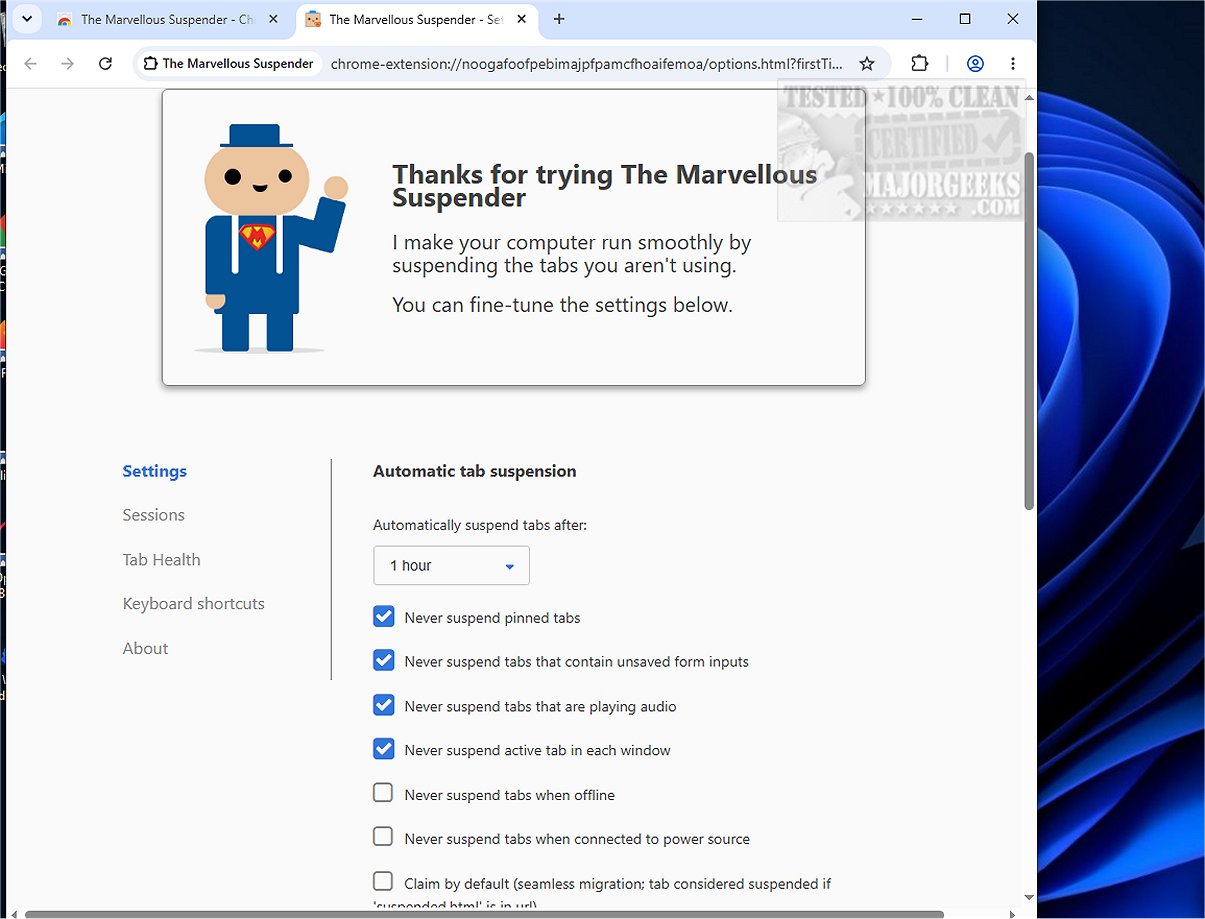Click the browser back arrow
This screenshot has width=1205, height=919.
[30, 64]
